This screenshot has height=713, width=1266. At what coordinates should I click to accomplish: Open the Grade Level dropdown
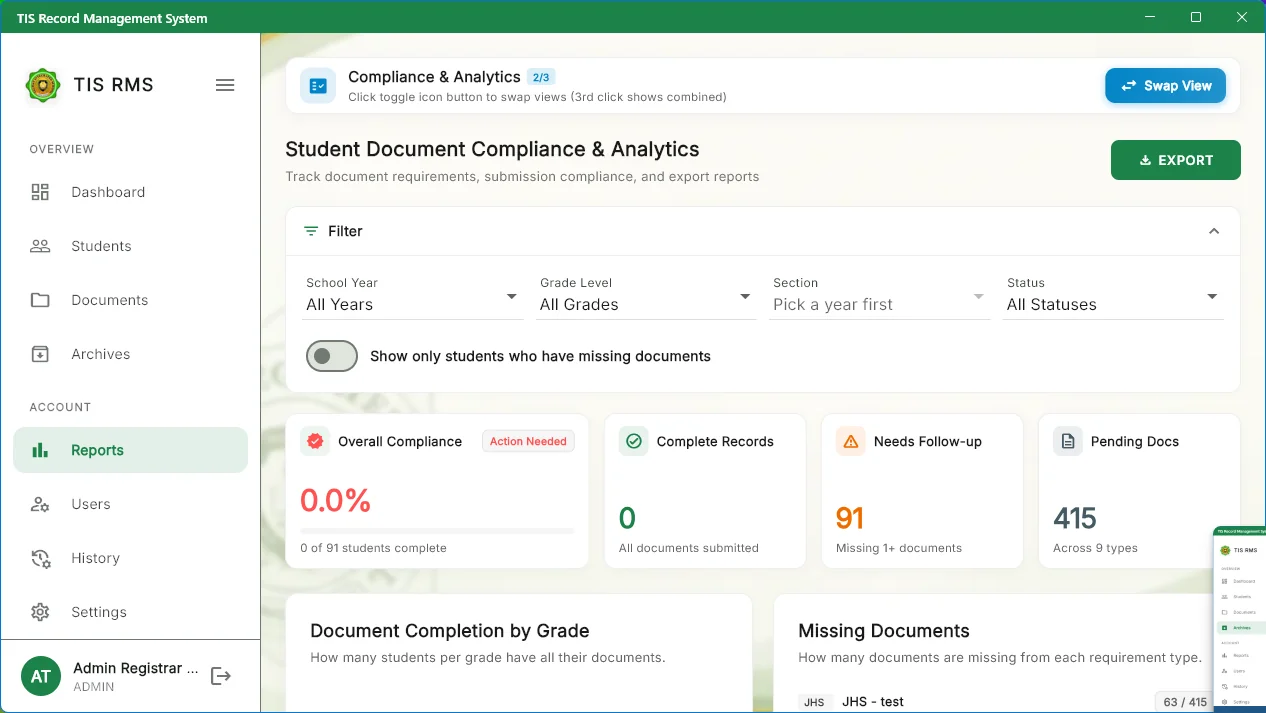click(x=647, y=297)
